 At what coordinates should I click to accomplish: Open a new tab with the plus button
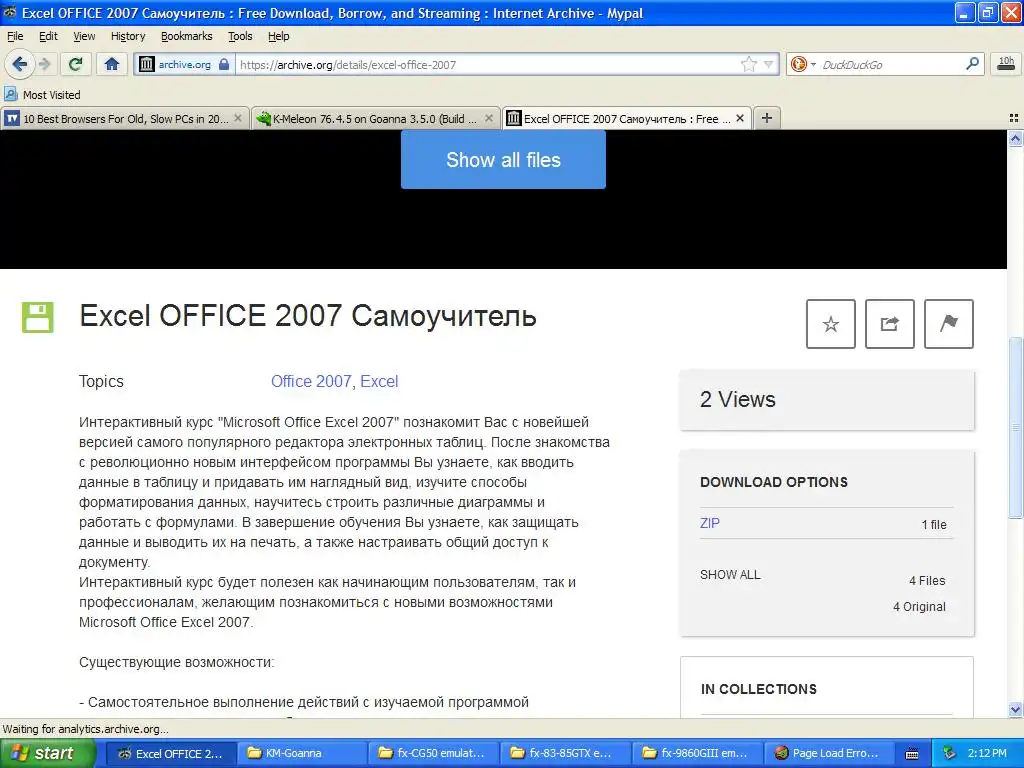click(767, 118)
